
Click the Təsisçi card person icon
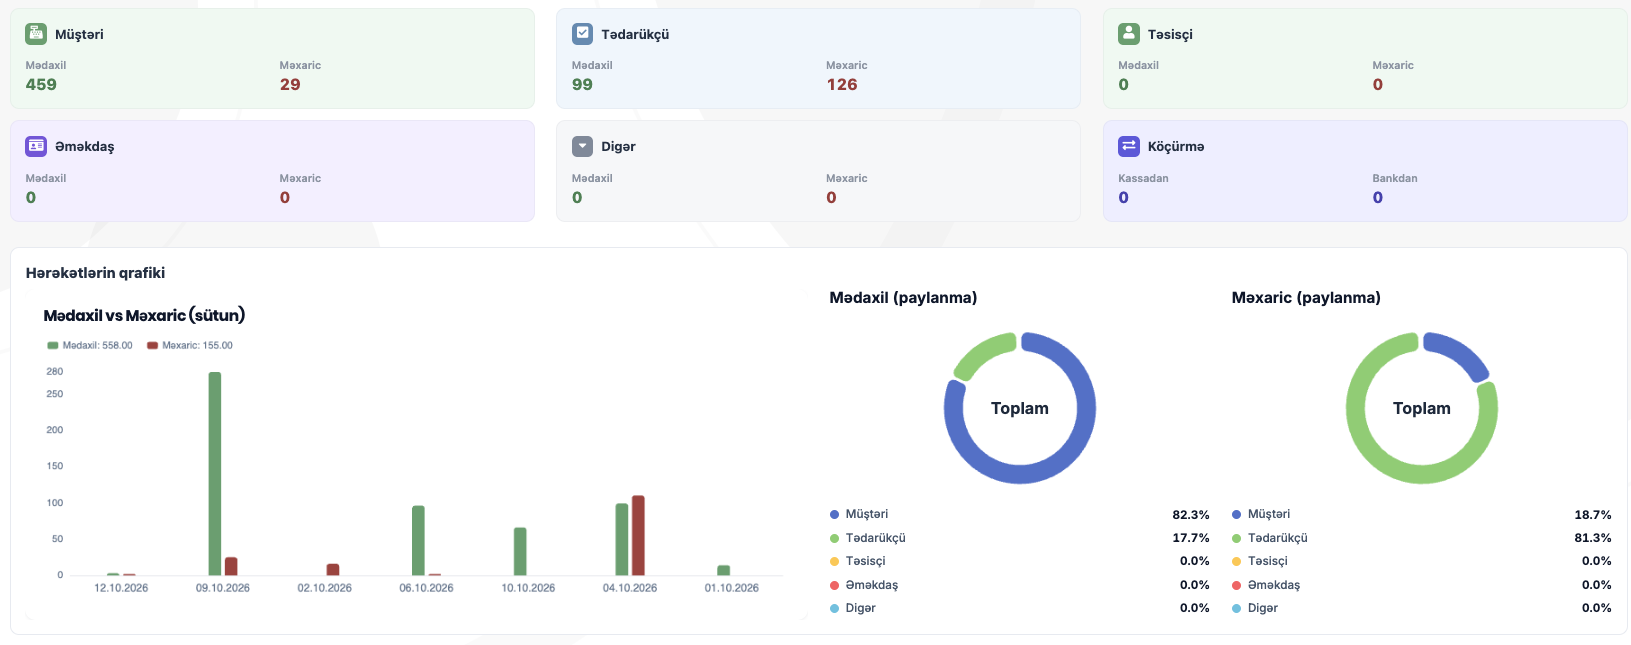[x=1129, y=33]
